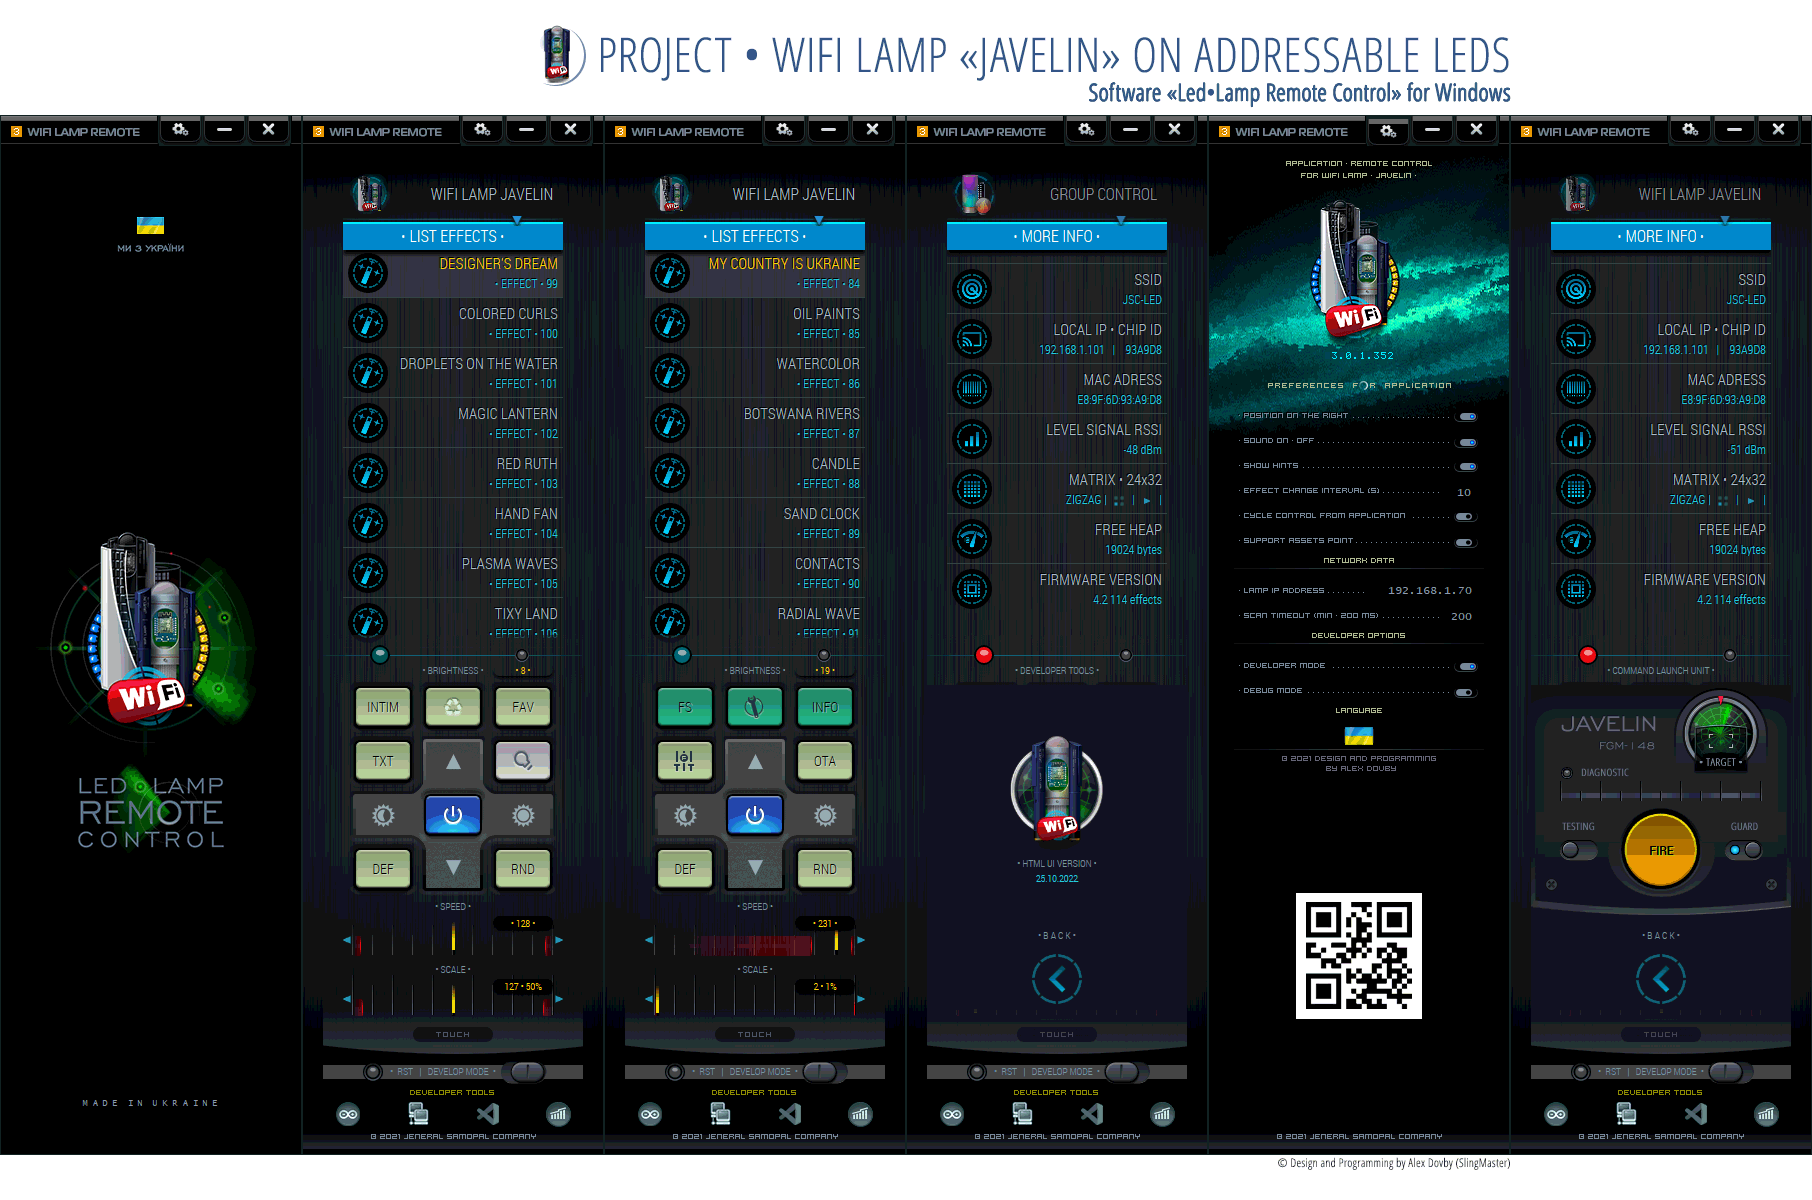
Task: Enable Support Assets Point switch
Action: 1464,543
